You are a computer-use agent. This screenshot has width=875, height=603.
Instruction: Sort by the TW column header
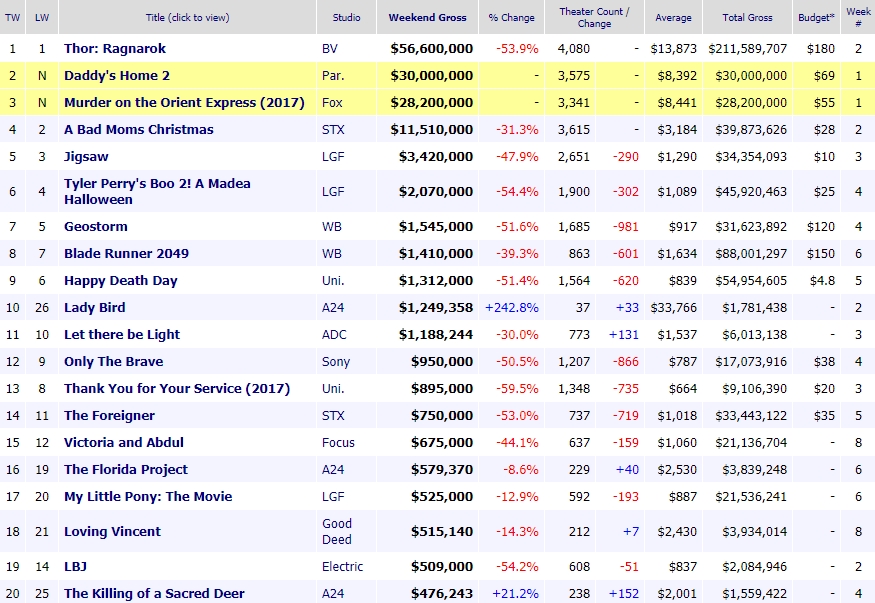click(x=12, y=17)
